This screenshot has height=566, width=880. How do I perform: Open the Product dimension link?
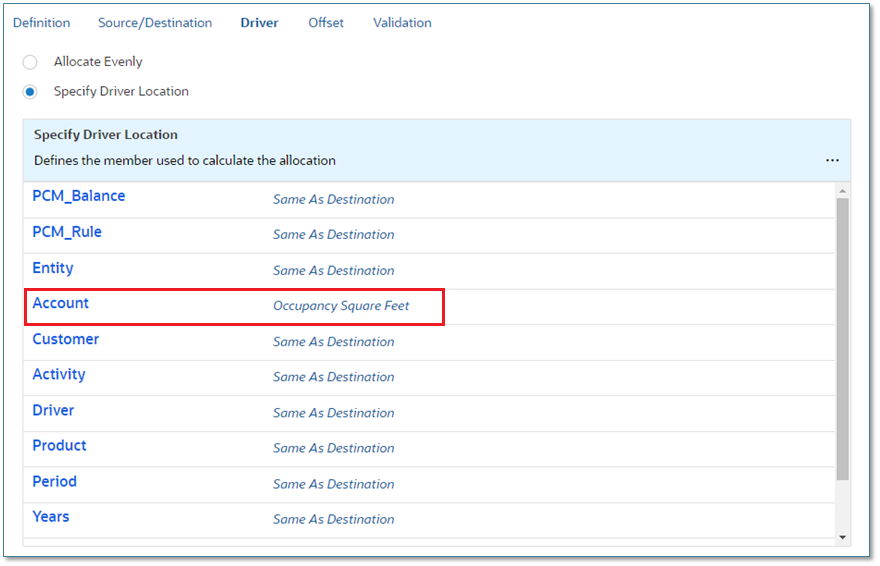tap(59, 445)
